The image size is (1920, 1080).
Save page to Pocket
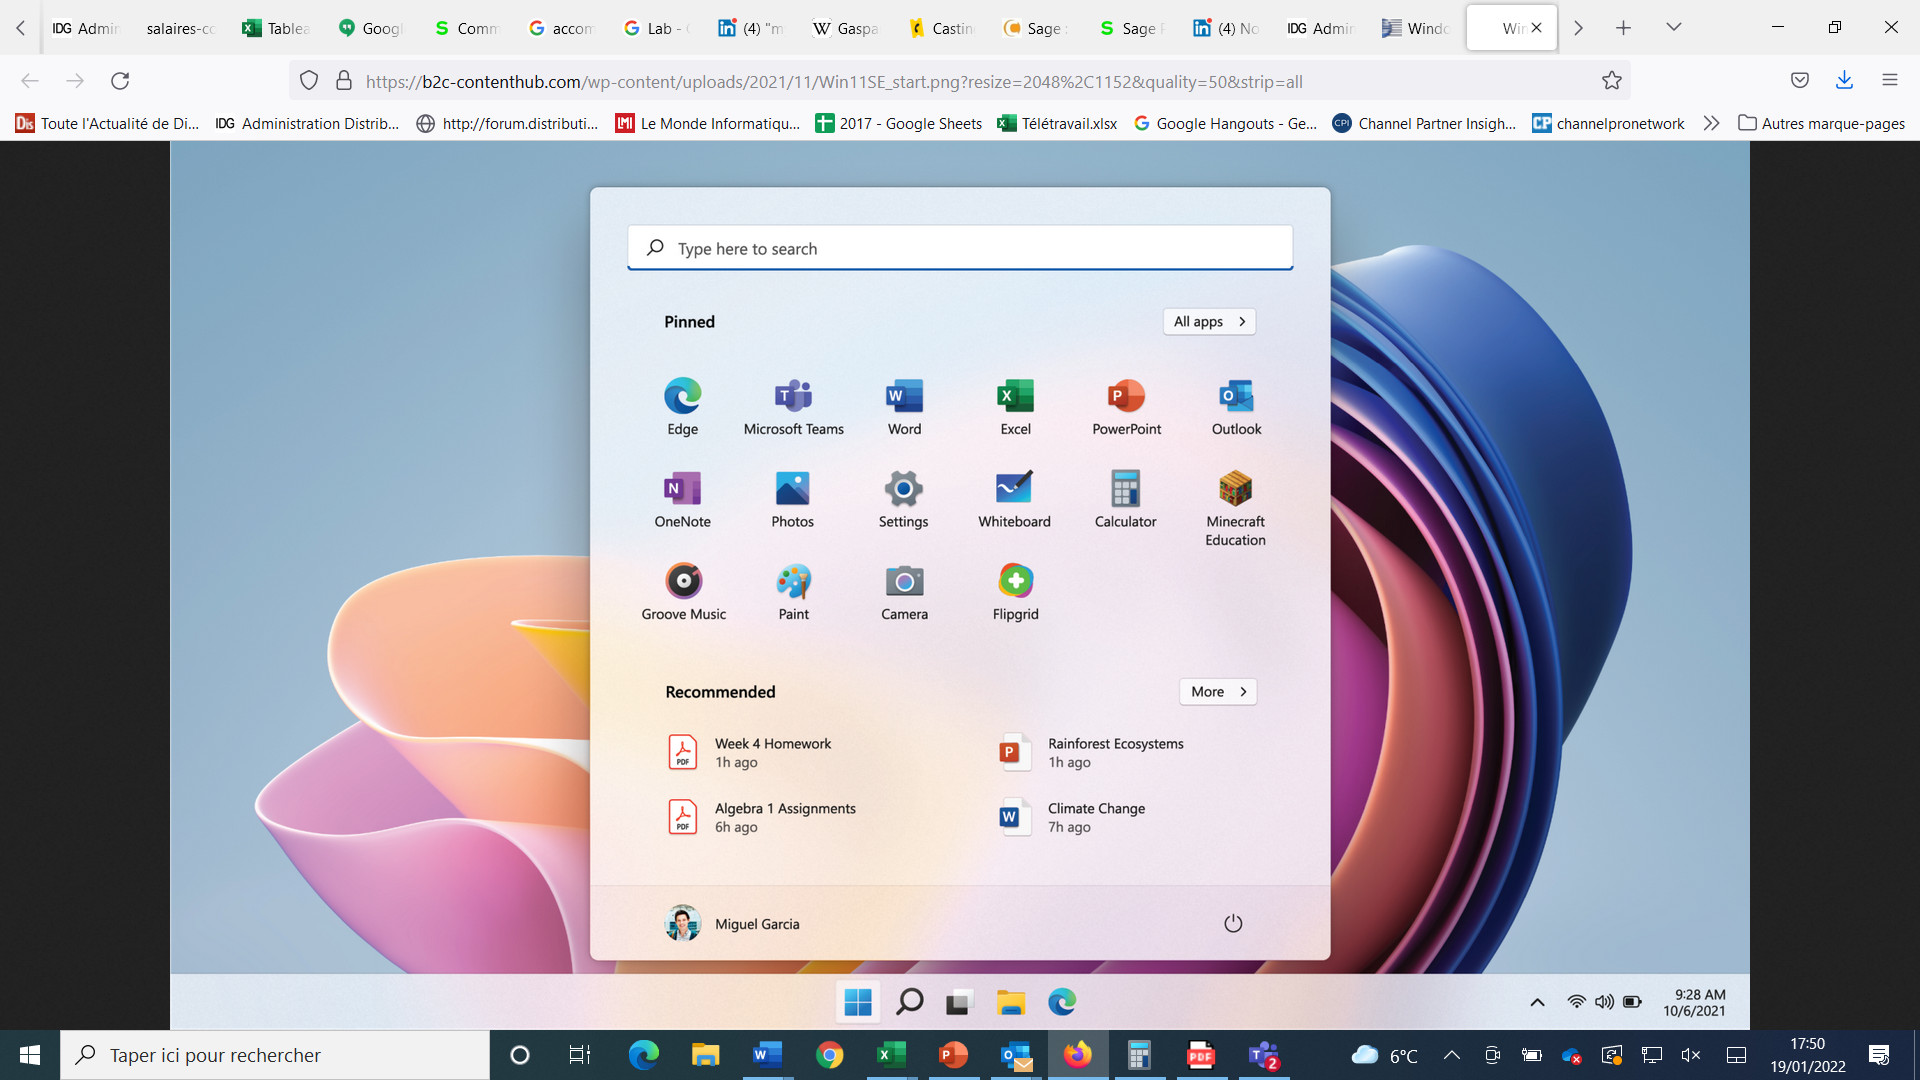click(x=1799, y=81)
